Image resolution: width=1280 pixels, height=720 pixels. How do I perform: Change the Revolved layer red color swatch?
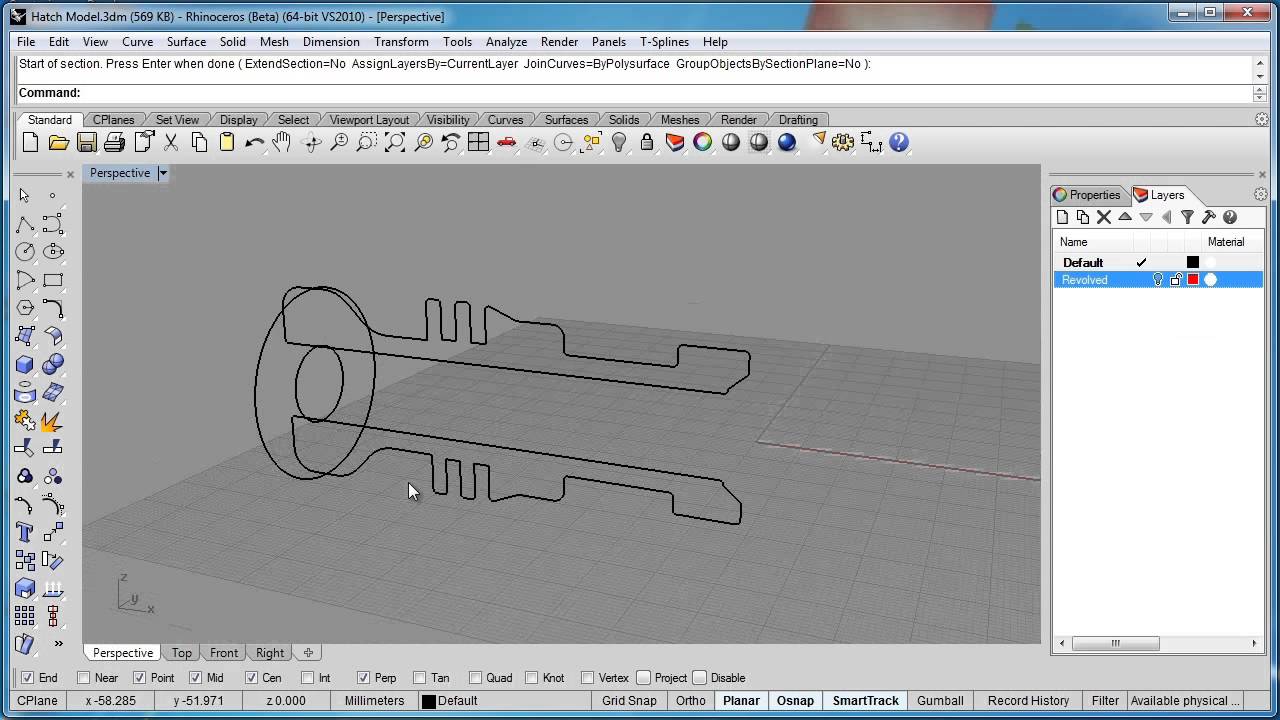pos(1192,280)
